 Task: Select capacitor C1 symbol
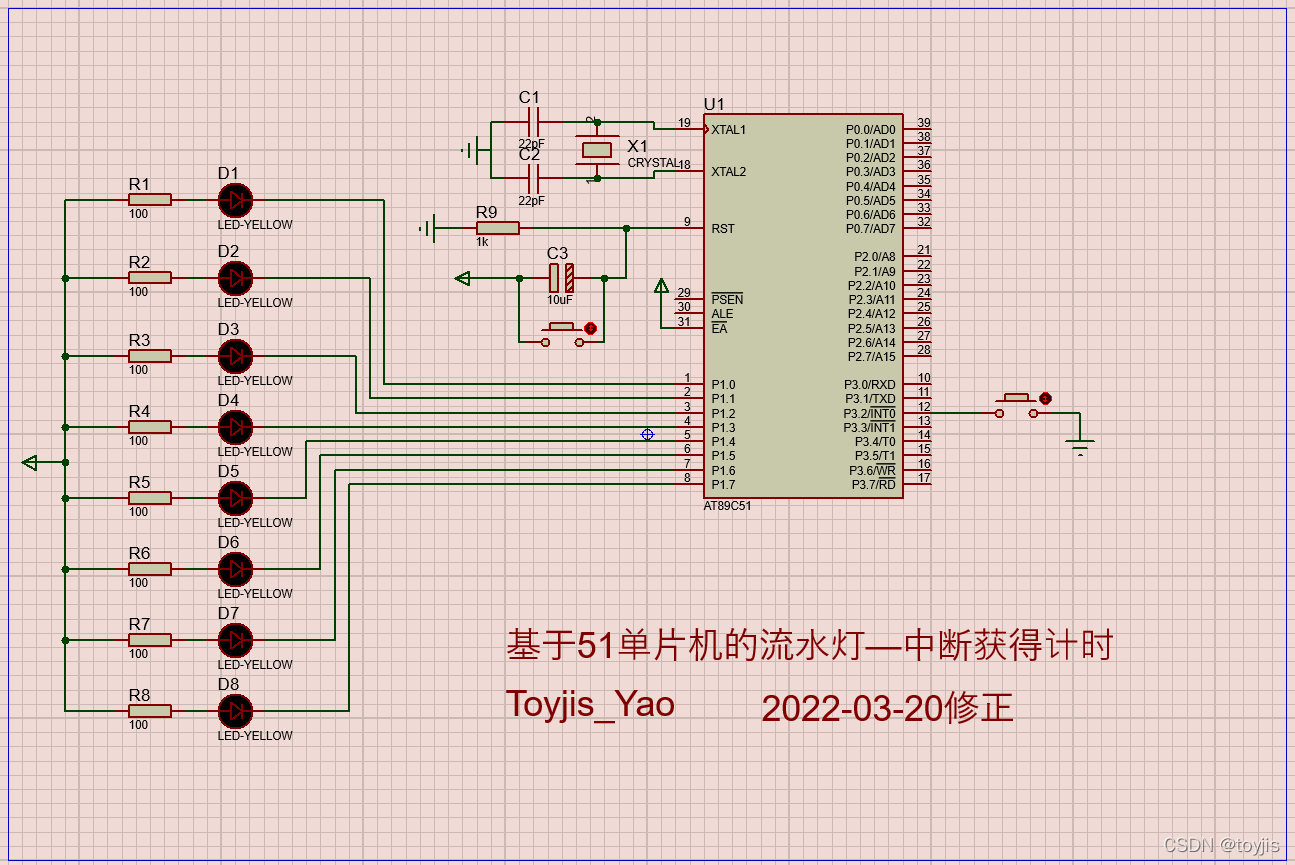click(533, 122)
